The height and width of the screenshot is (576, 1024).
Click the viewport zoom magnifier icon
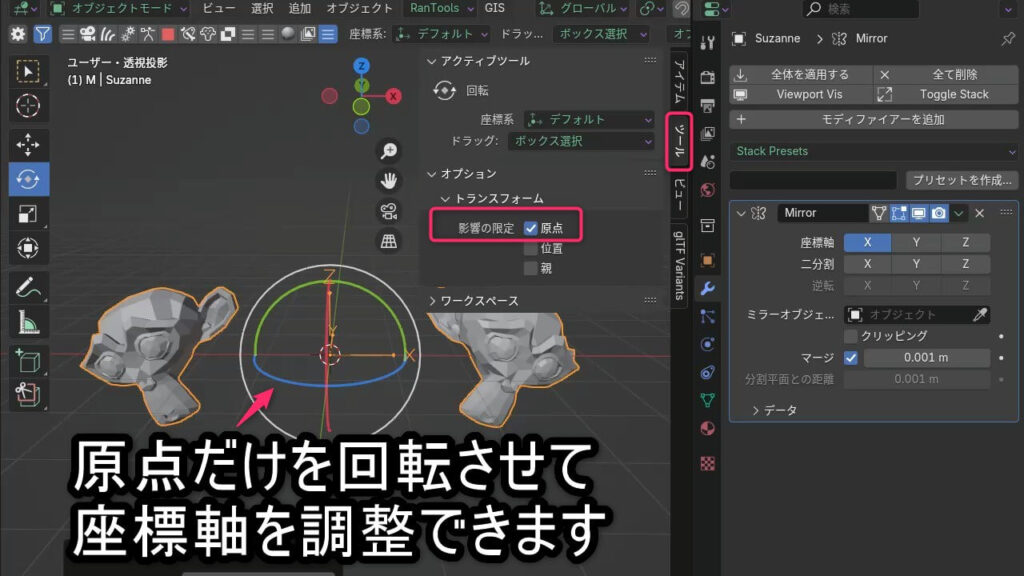click(x=388, y=151)
